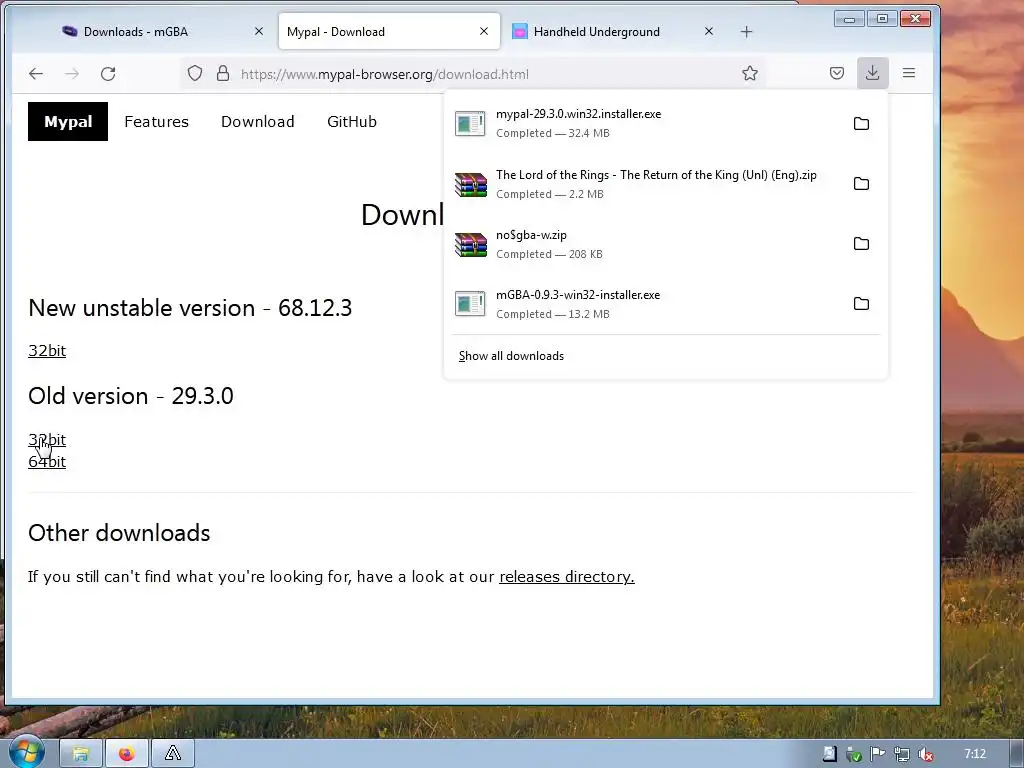This screenshot has height=768, width=1024.
Task: Open the Firefox hamburger menu
Action: coord(909,73)
